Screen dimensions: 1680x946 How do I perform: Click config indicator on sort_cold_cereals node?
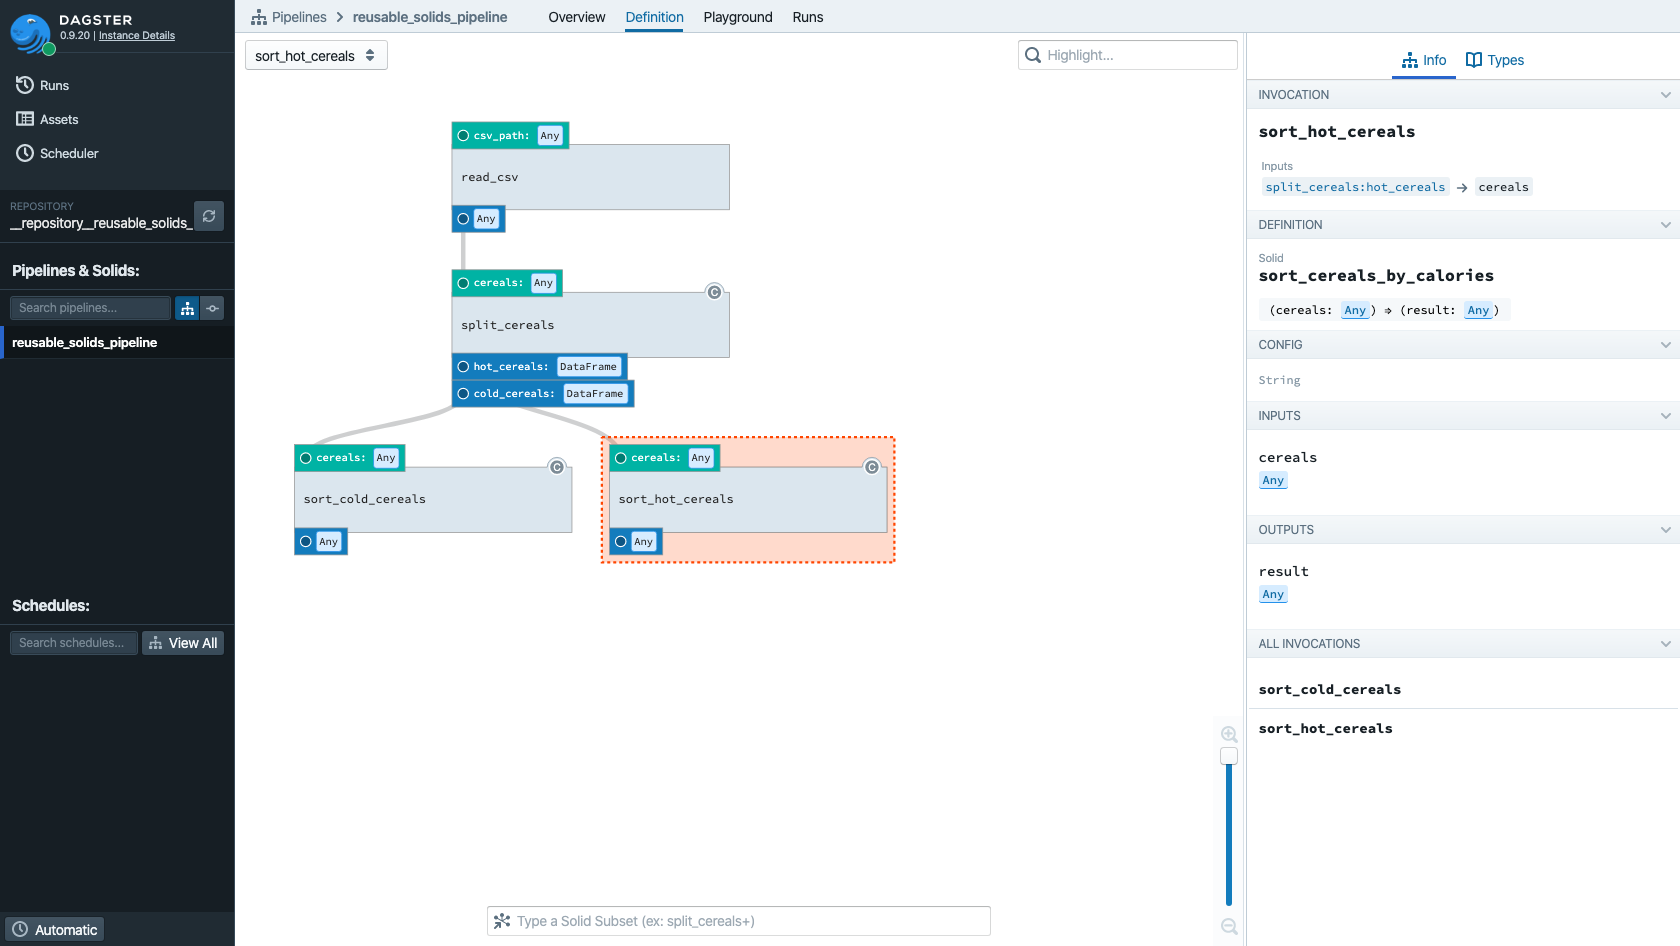[557, 467]
